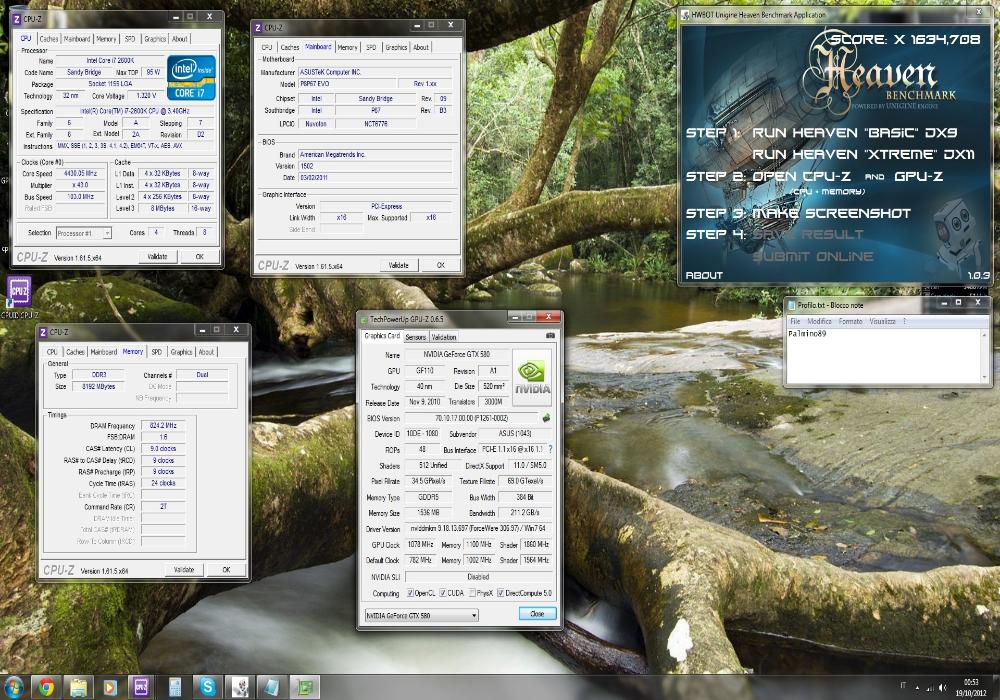
Task: Open the Processor #1 selection dropdown in CPU-Z
Action: click(84, 233)
